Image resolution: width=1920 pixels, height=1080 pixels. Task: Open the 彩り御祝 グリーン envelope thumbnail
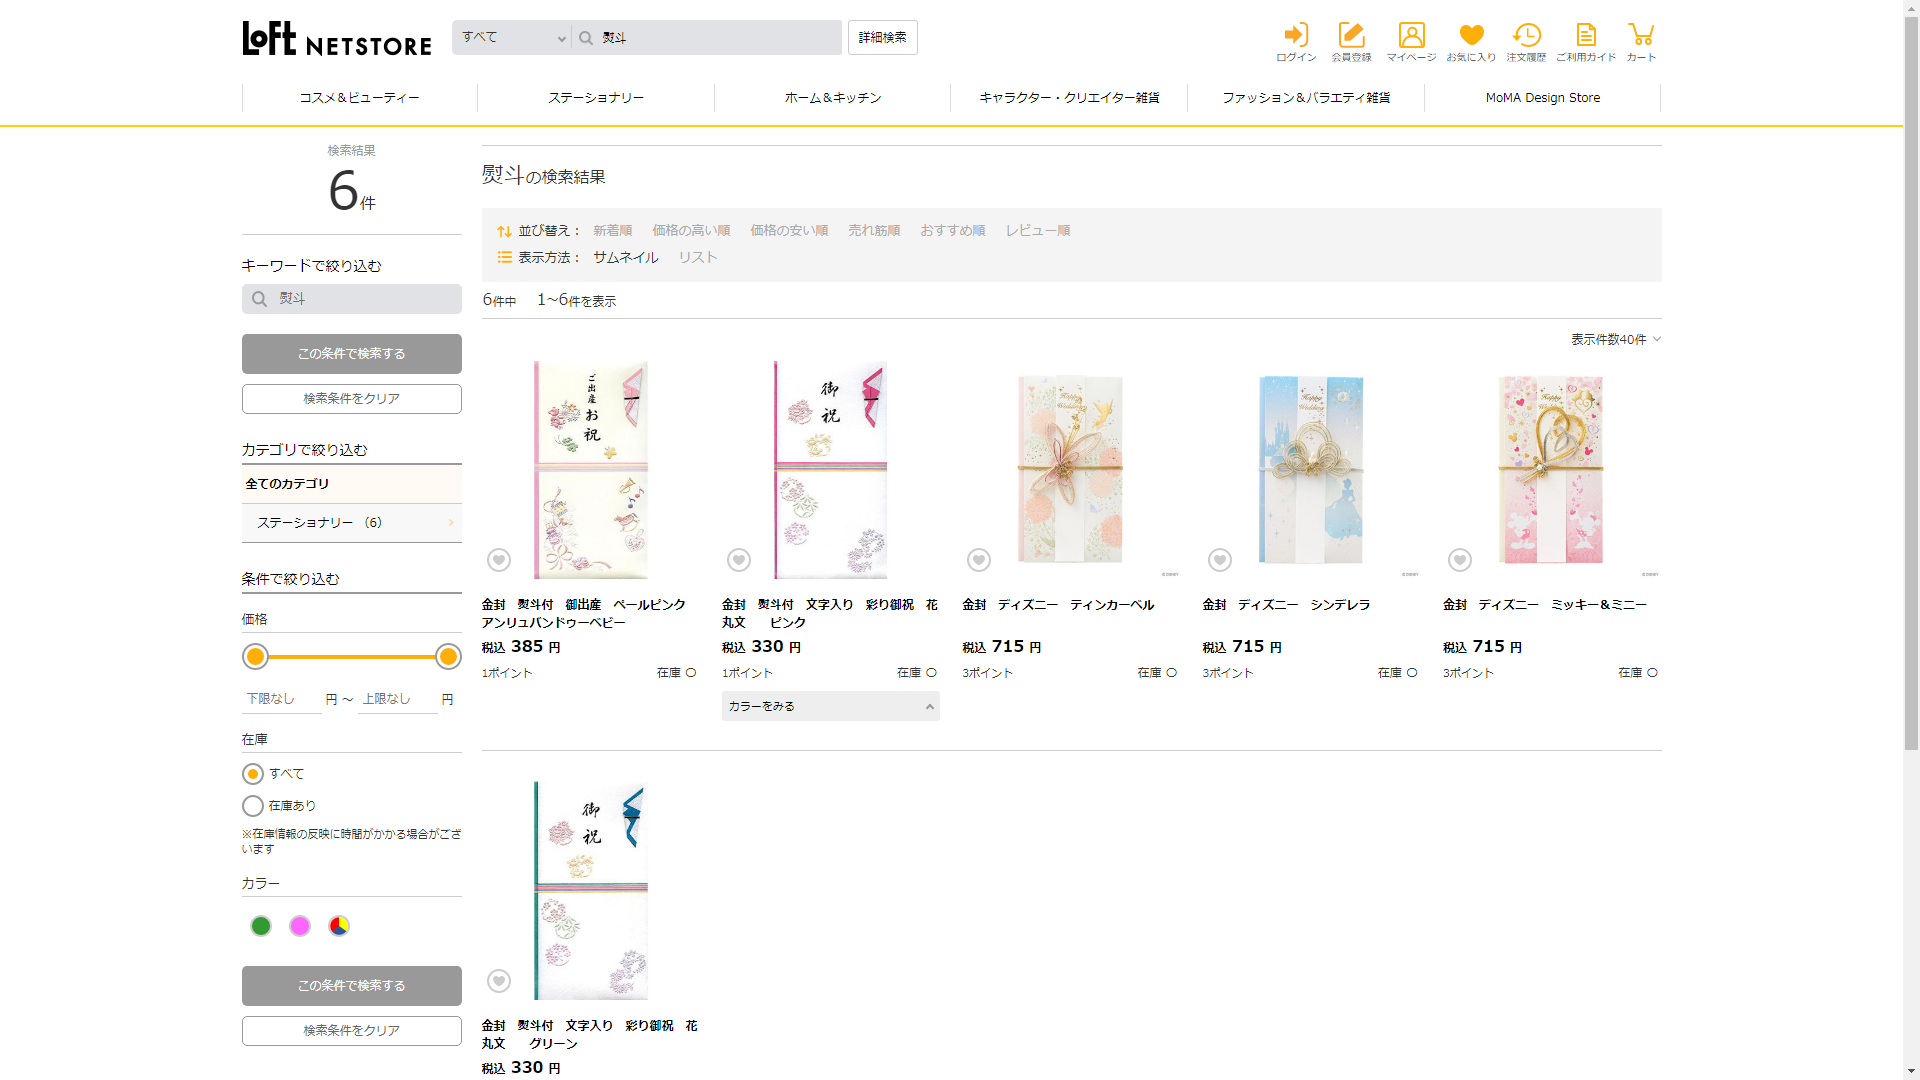click(591, 891)
